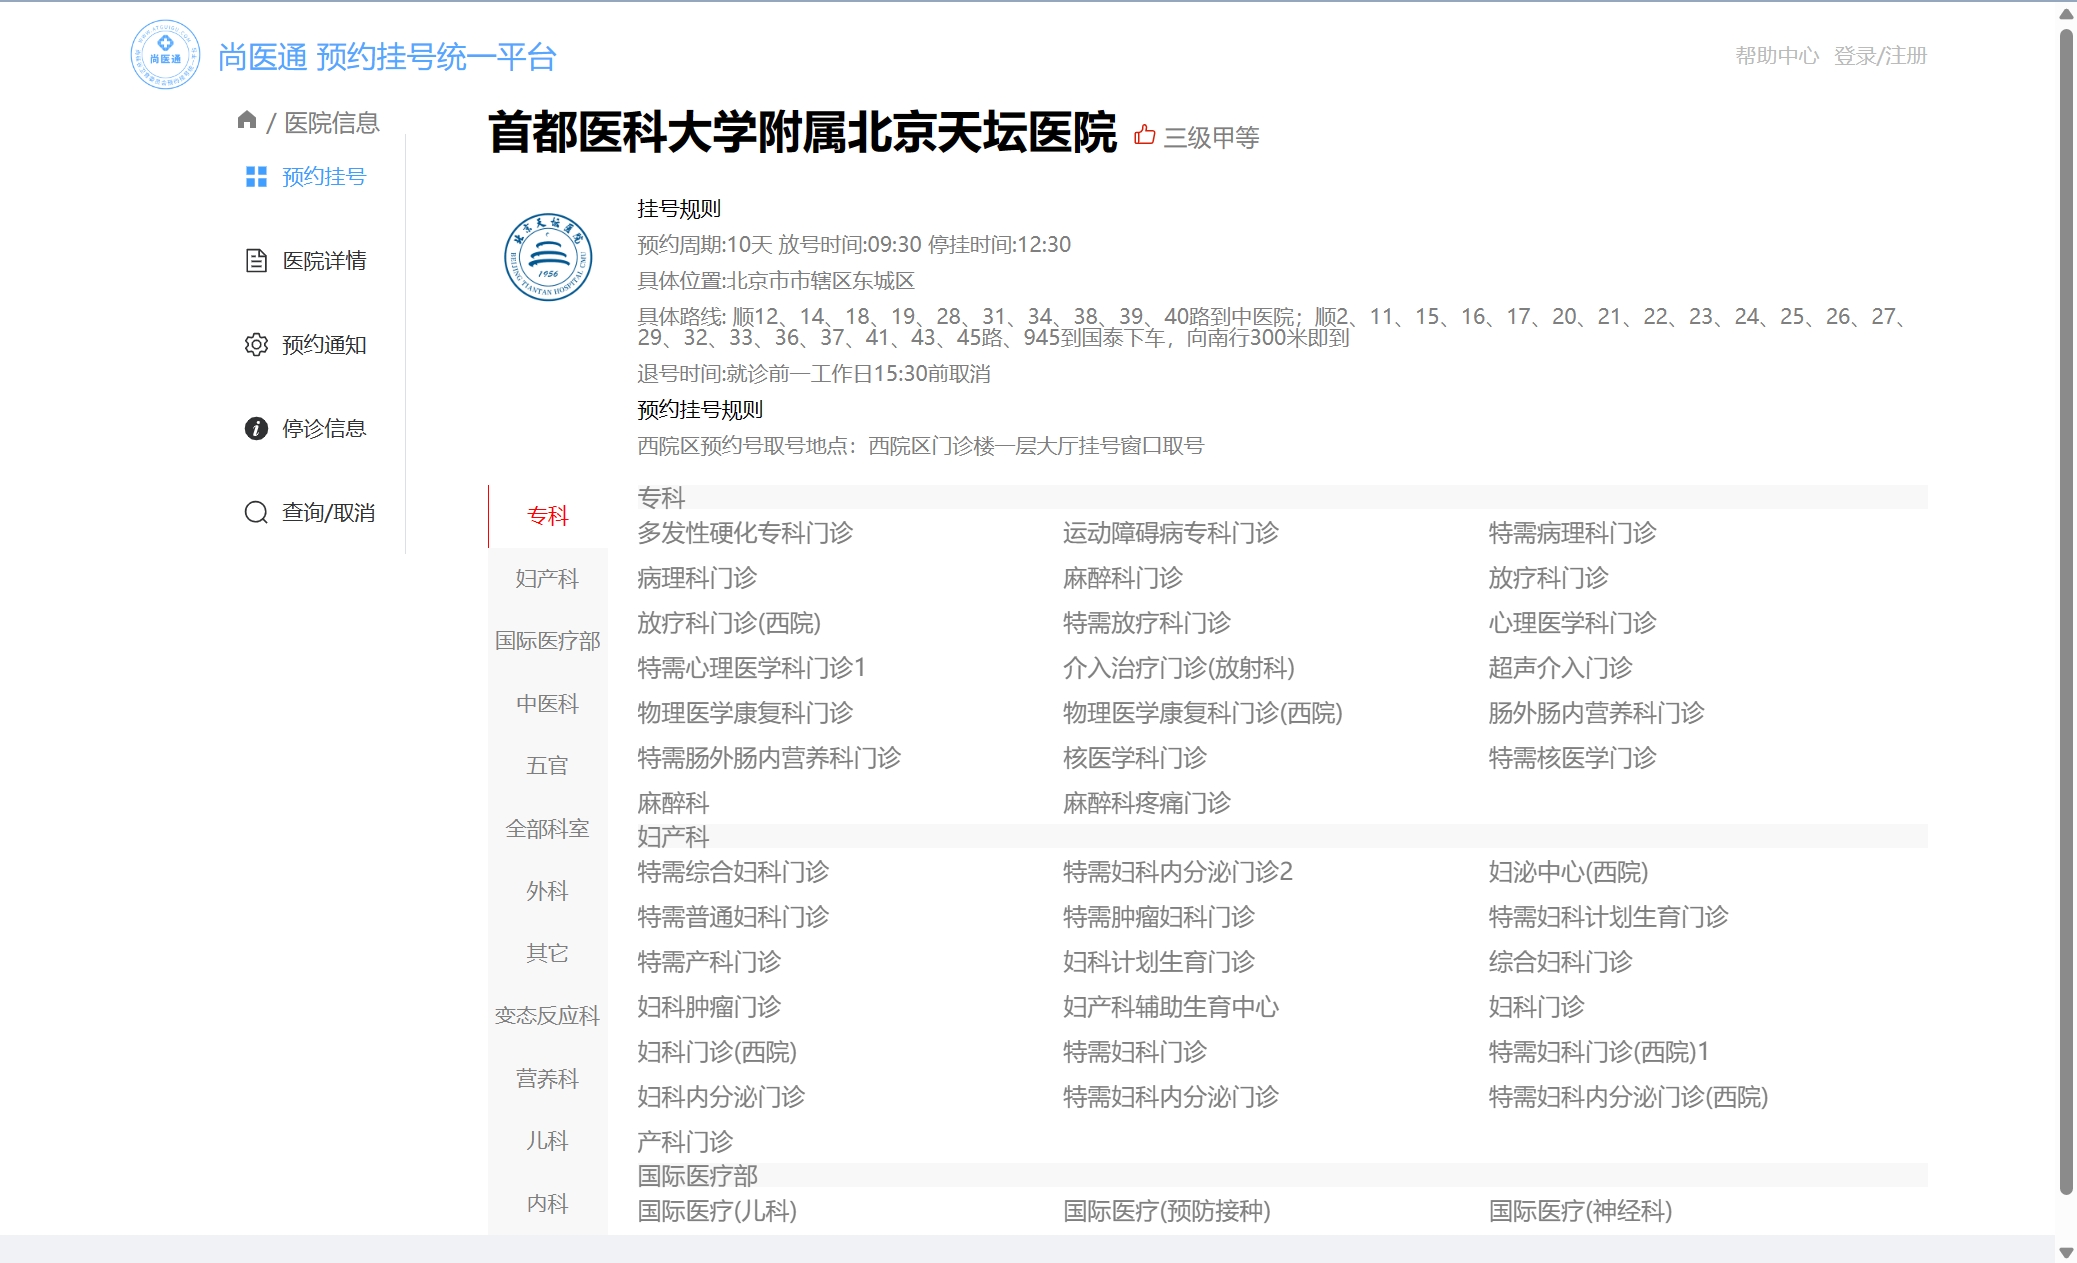Click 登录/注册 in the header
Image resolution: width=2077 pixels, height=1263 pixels.
click(x=1880, y=56)
